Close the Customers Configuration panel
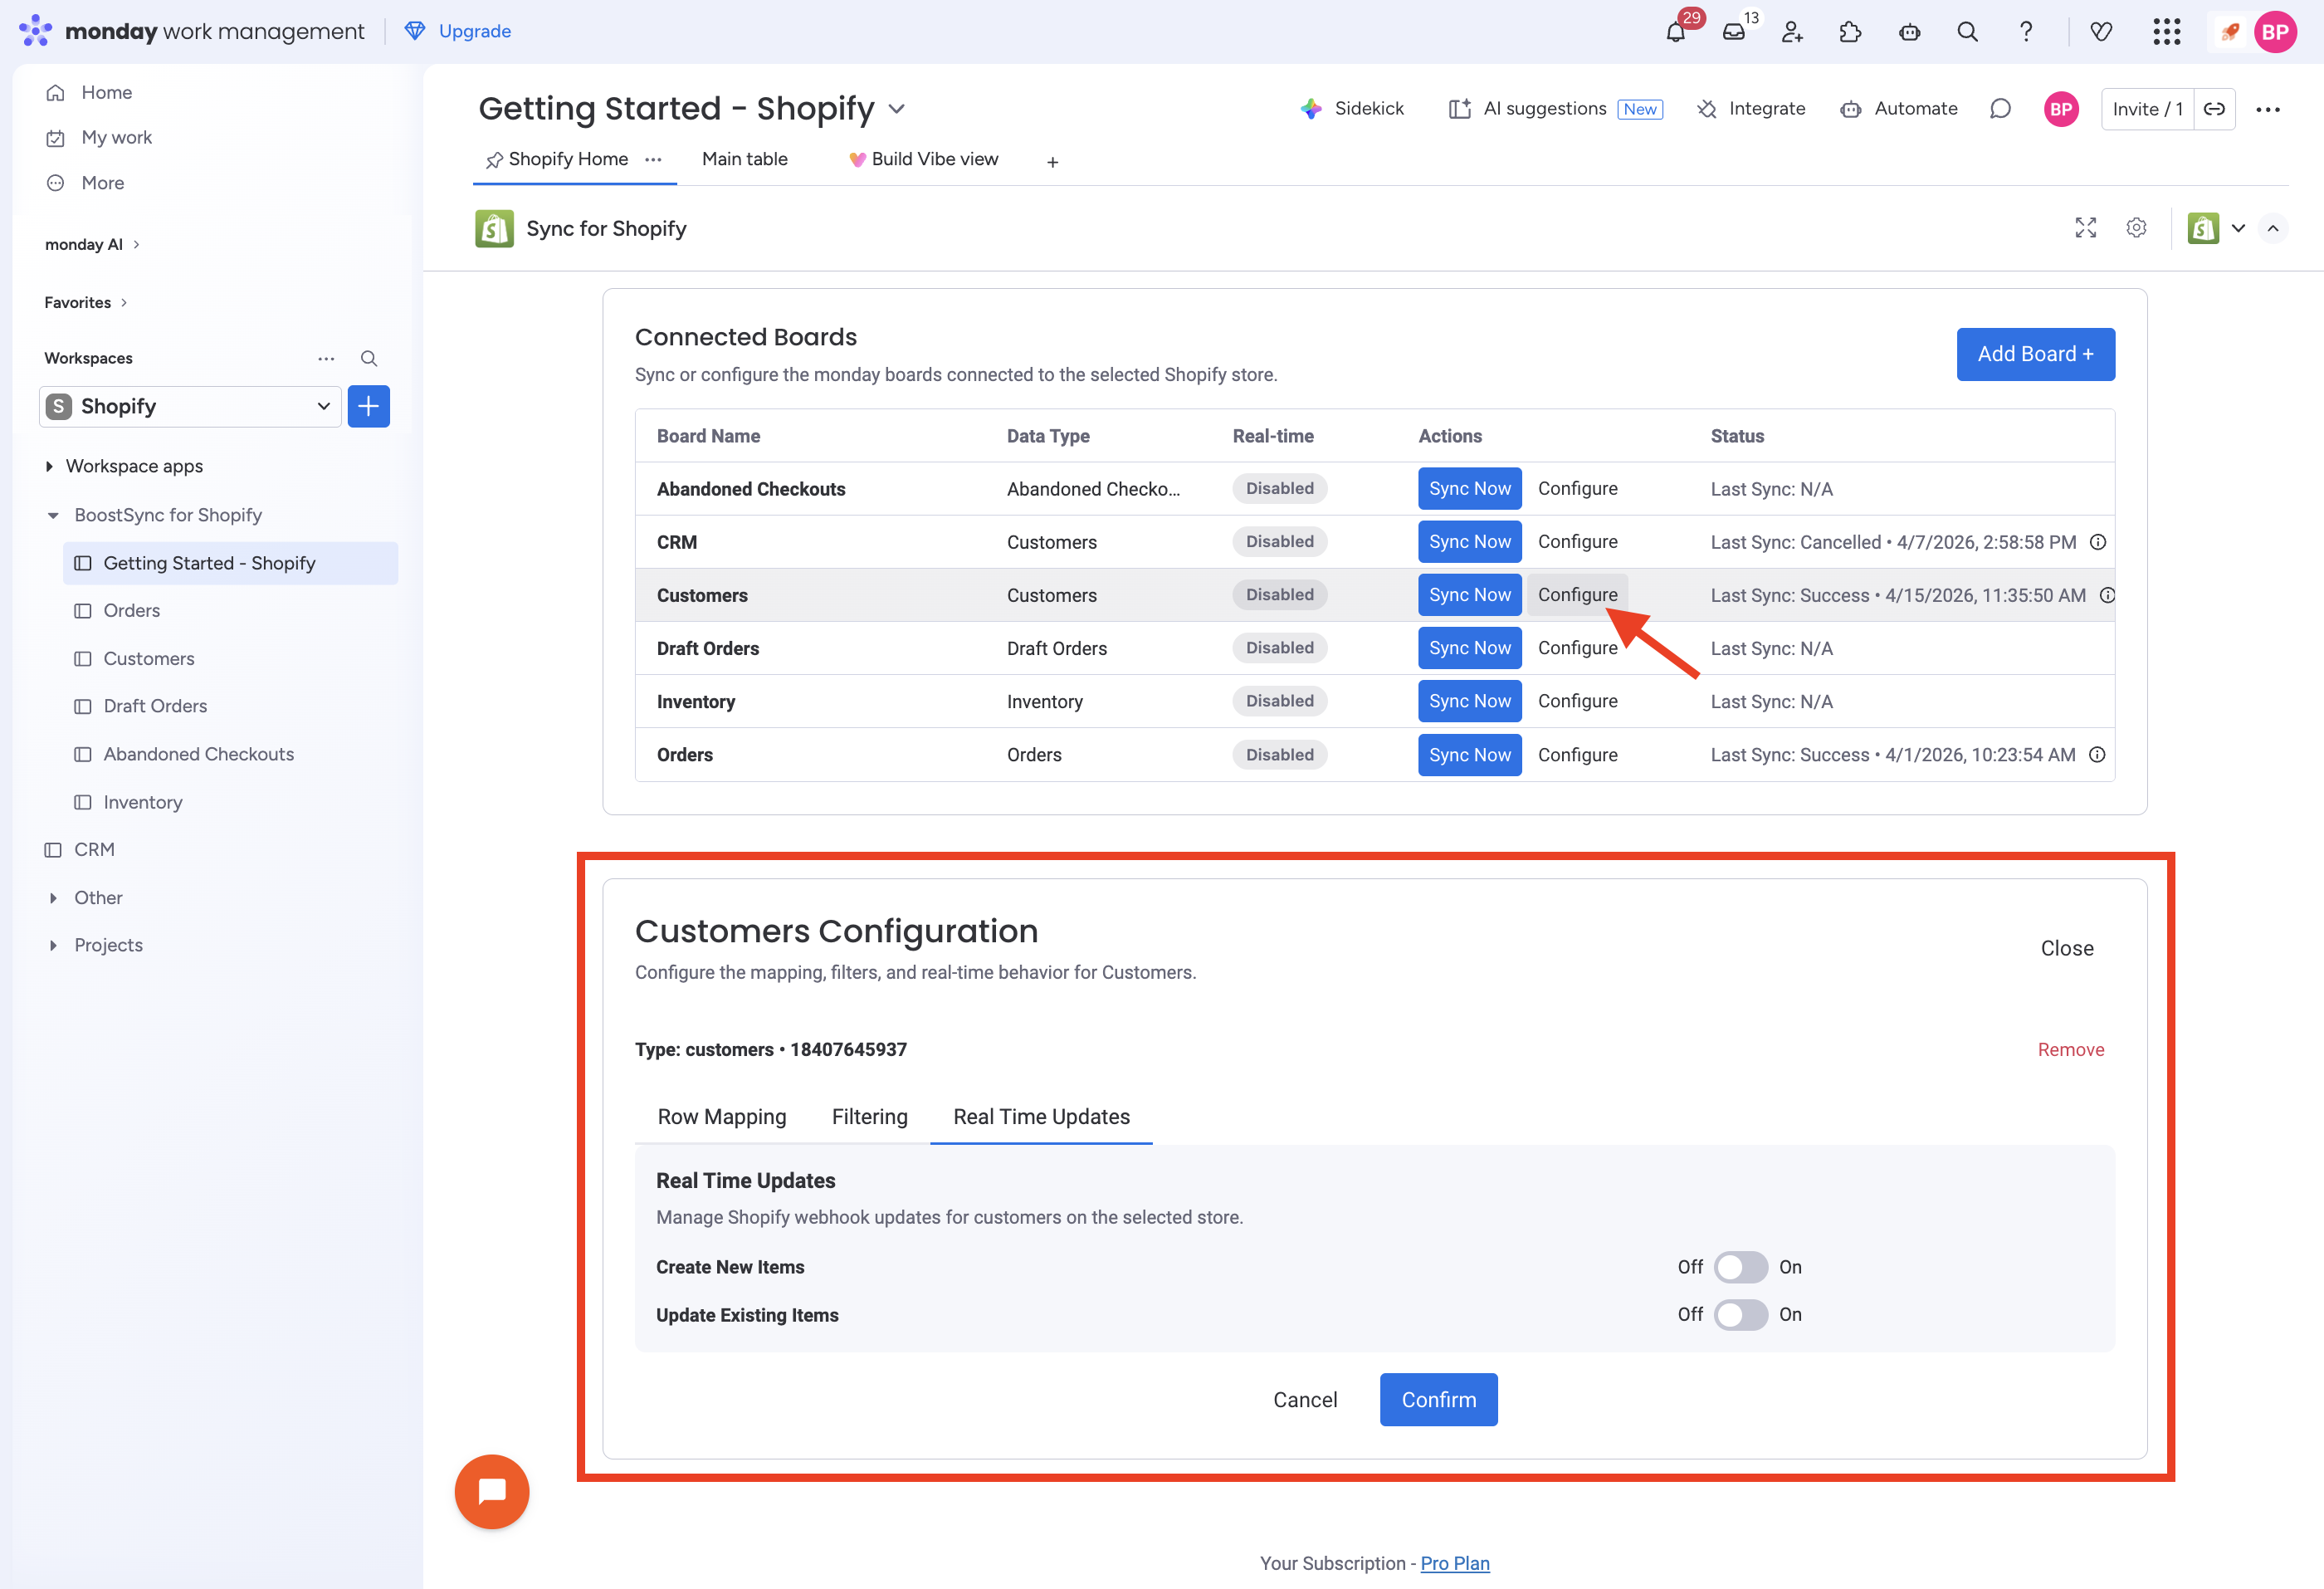This screenshot has width=2324, height=1589. tap(2067, 948)
